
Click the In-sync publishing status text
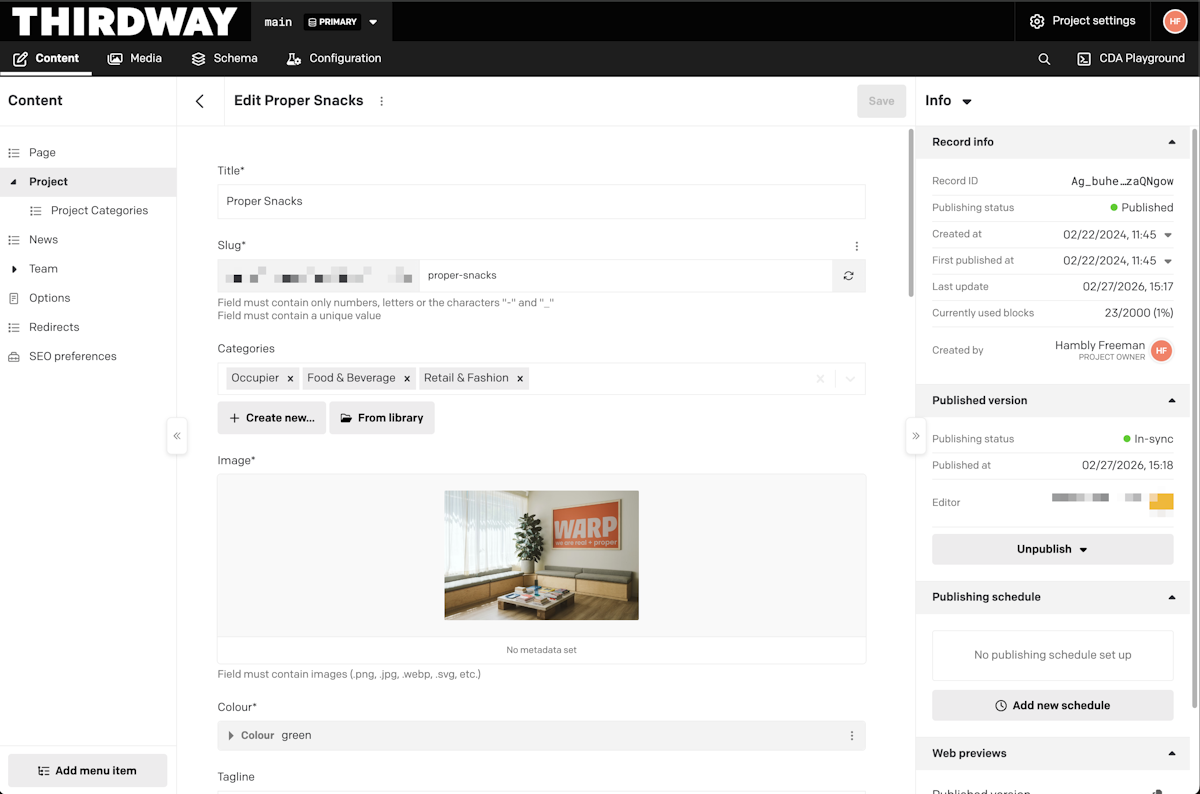tap(1153, 439)
